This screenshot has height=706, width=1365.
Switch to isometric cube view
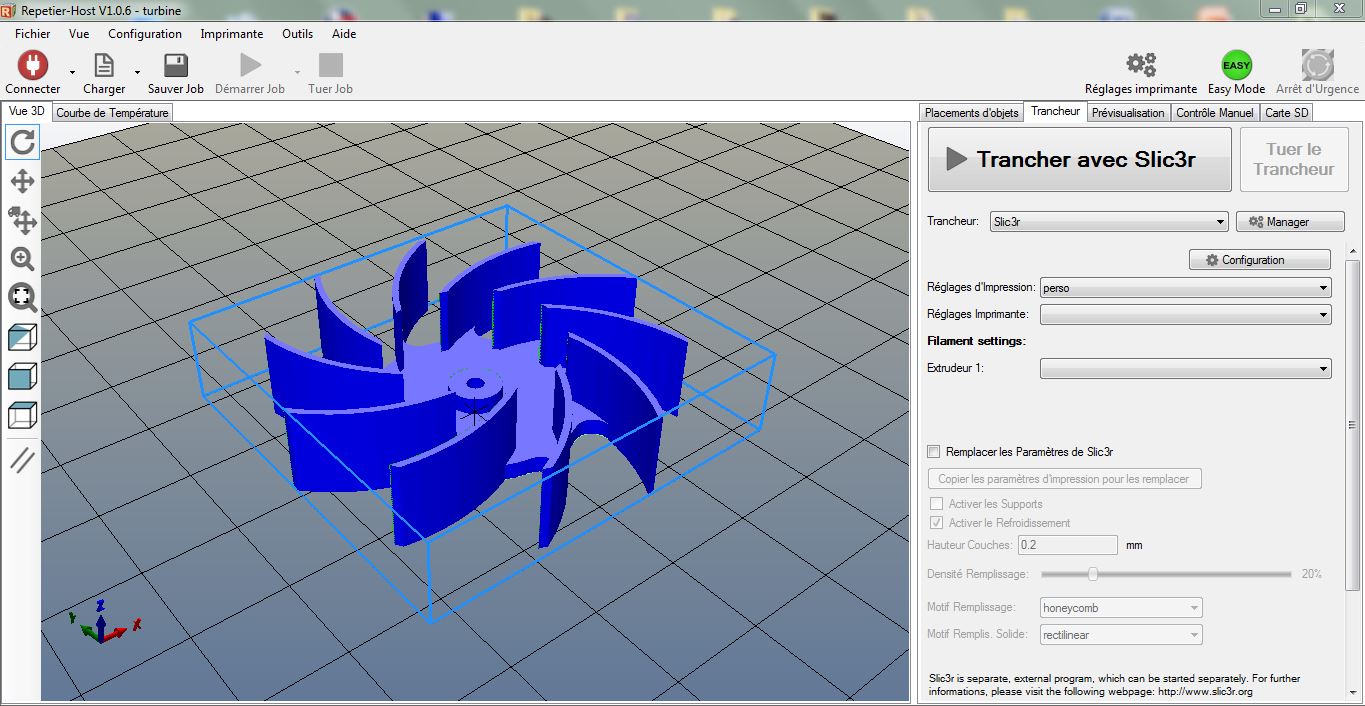[x=22, y=337]
